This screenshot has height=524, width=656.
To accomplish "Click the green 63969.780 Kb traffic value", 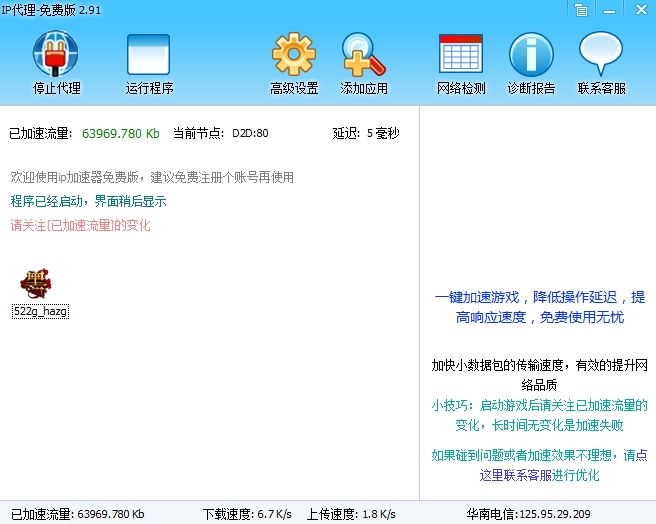I will [120, 134].
